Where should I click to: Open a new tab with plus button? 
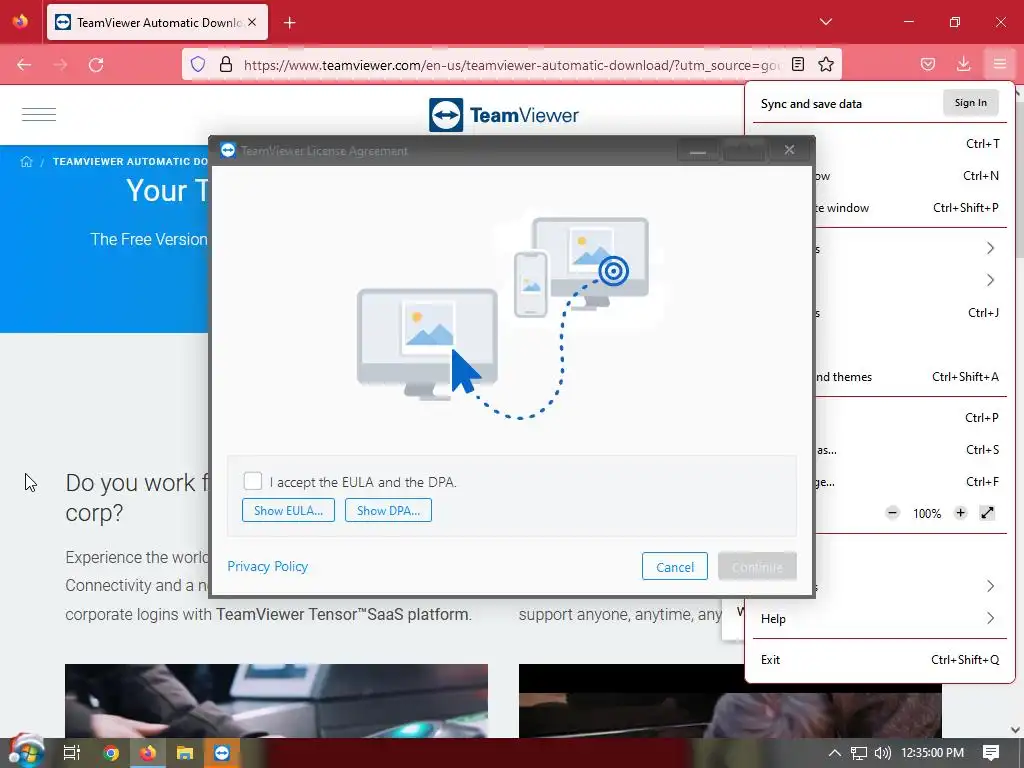click(x=290, y=23)
